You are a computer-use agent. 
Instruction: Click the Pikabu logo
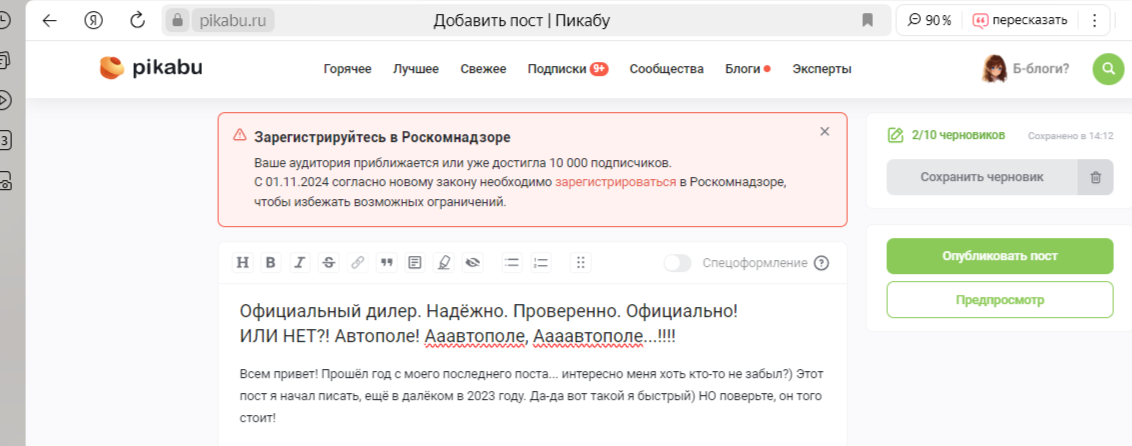(x=151, y=68)
